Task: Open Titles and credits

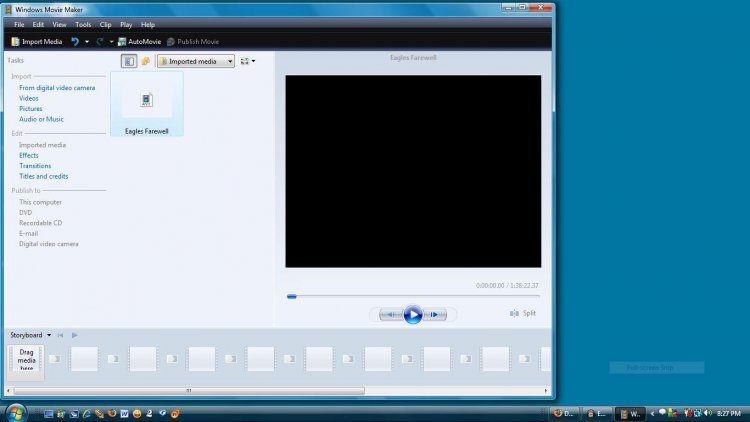Action: coord(44,177)
